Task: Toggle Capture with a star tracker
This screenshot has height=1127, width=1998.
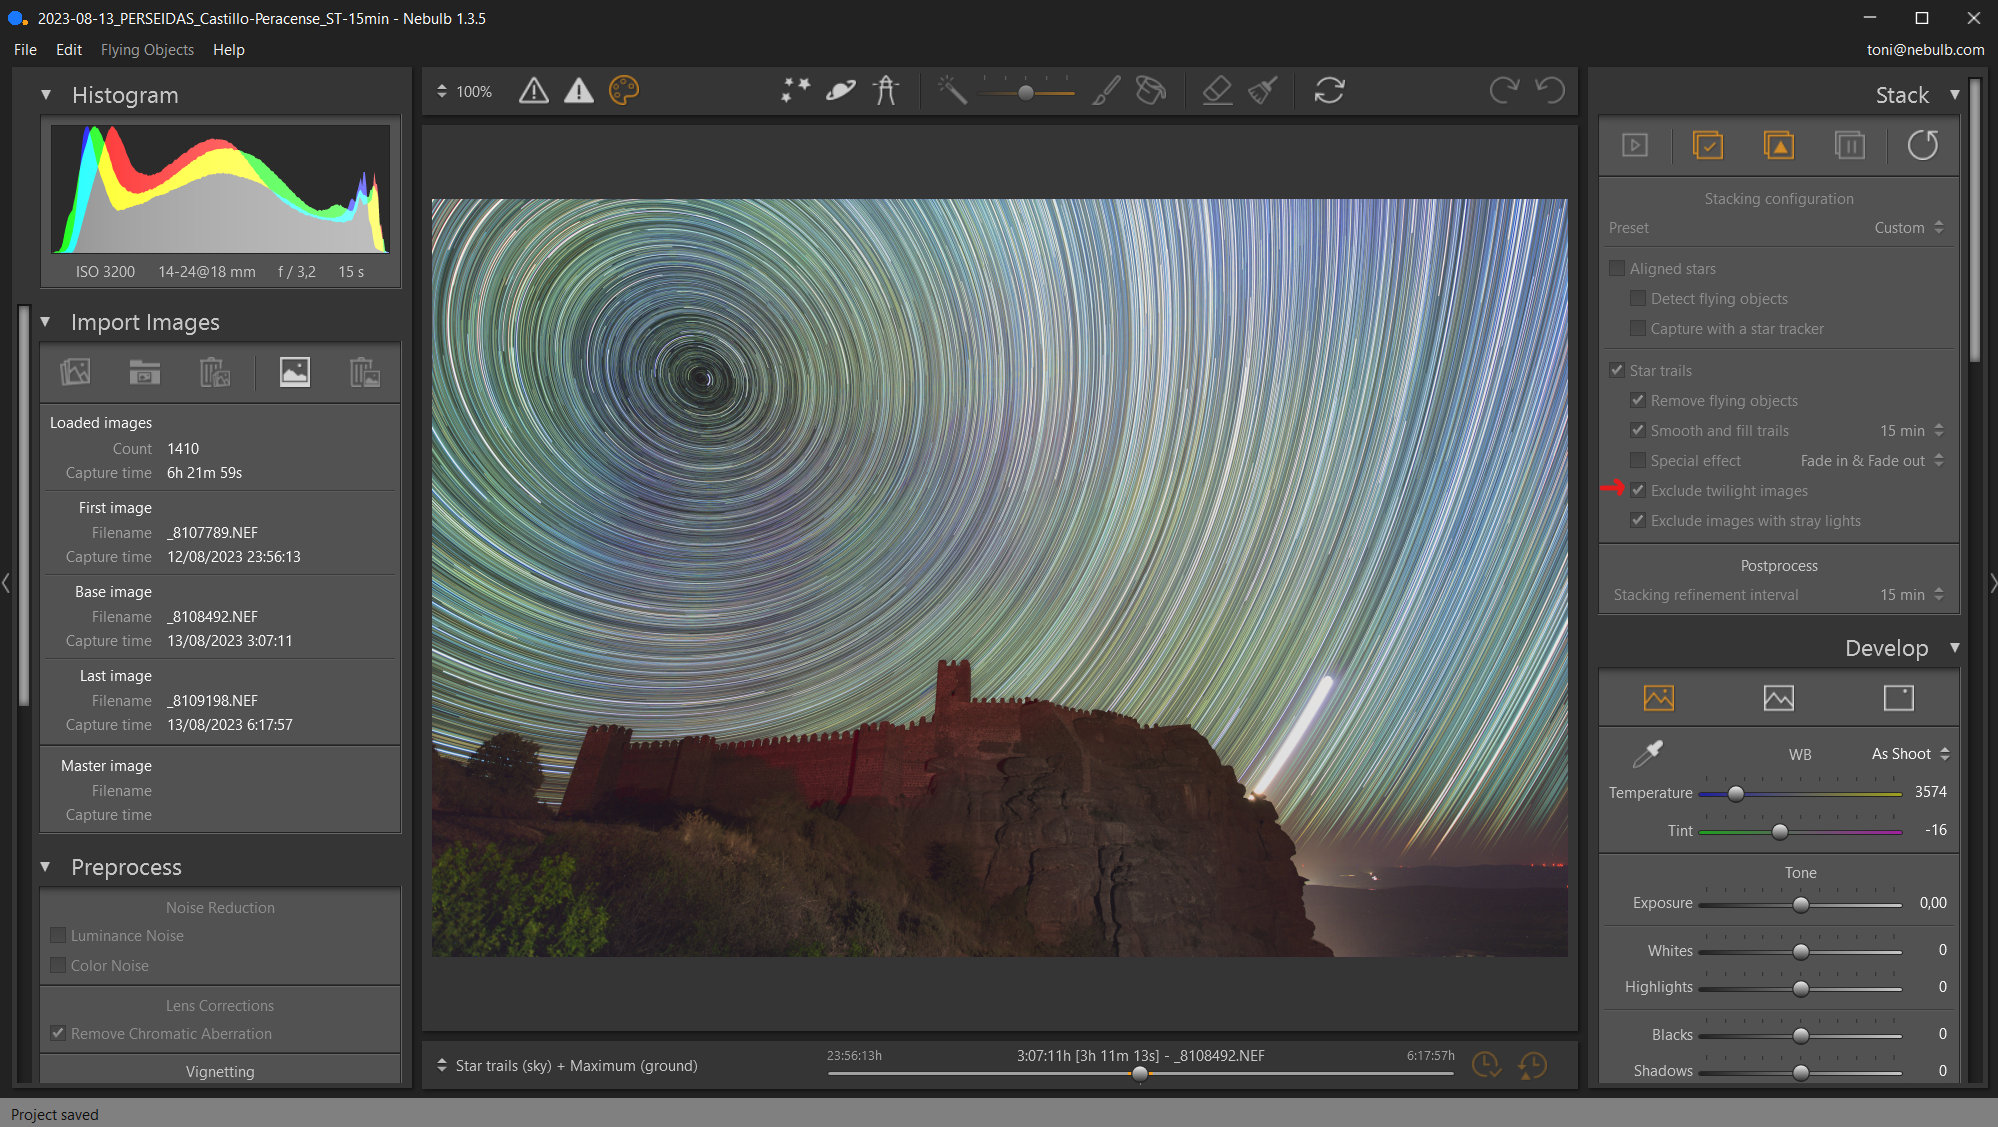Action: coord(1638,328)
